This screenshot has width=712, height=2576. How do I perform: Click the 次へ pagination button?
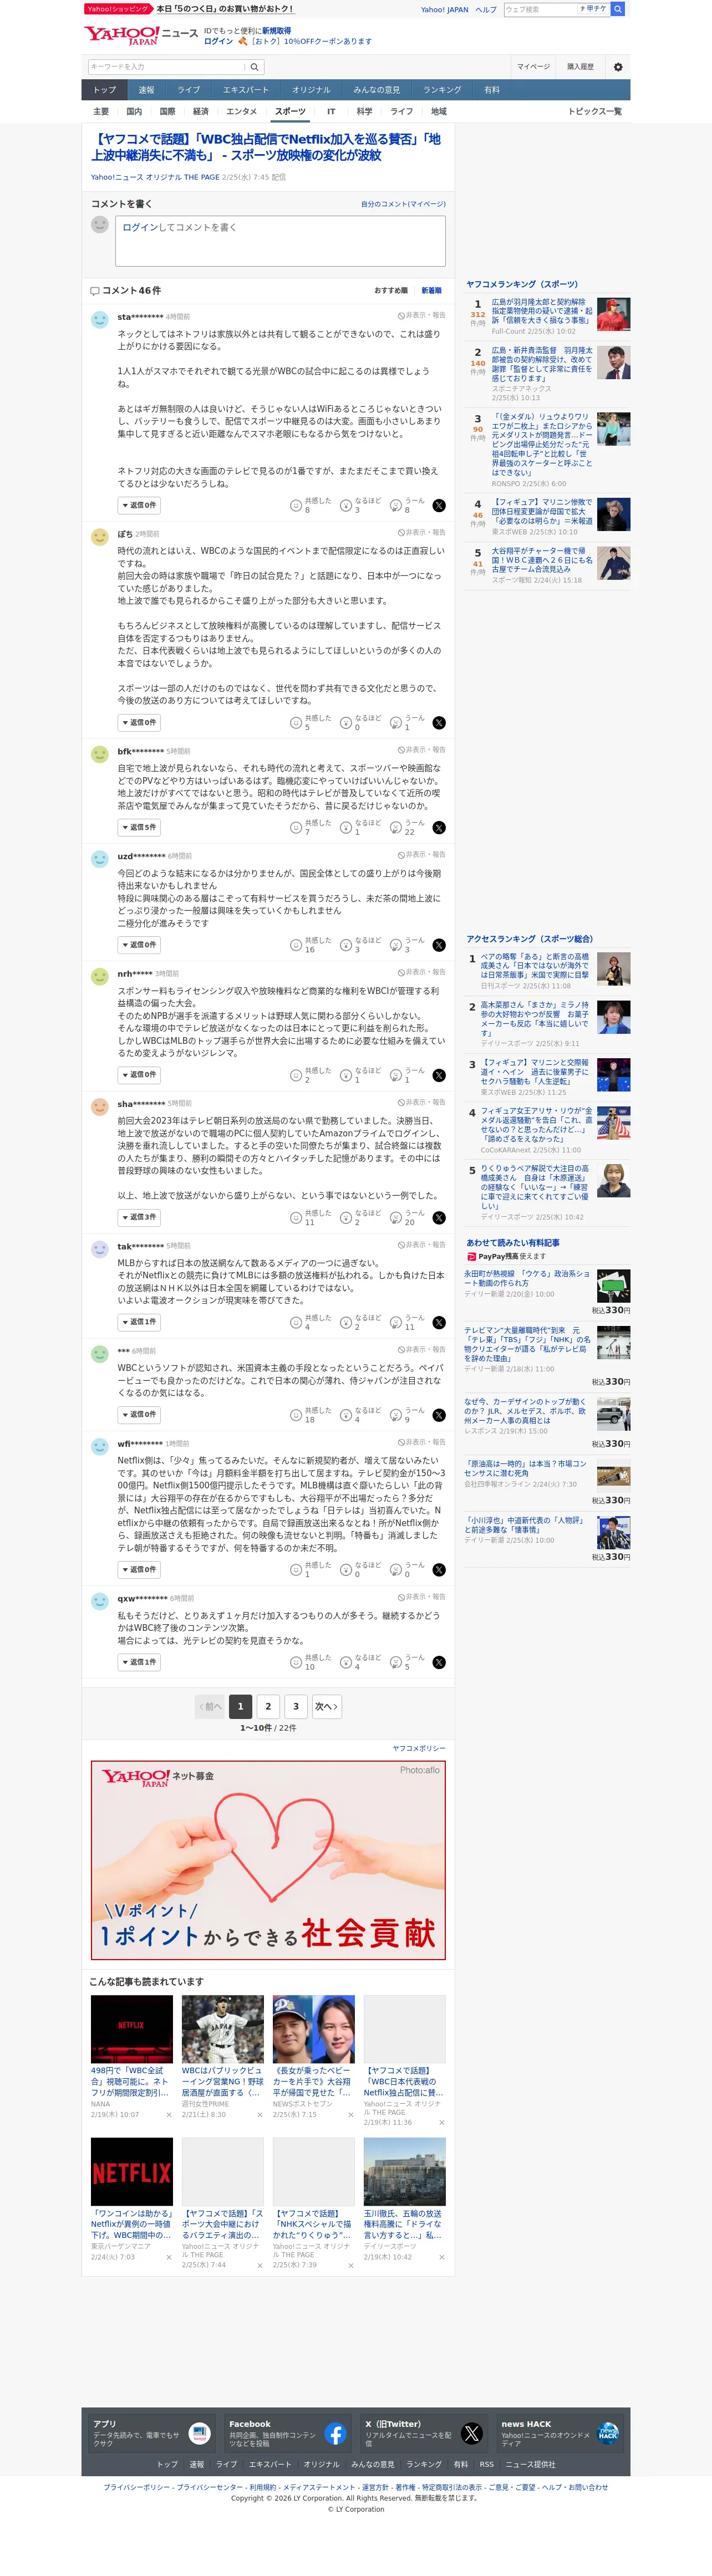point(326,1707)
